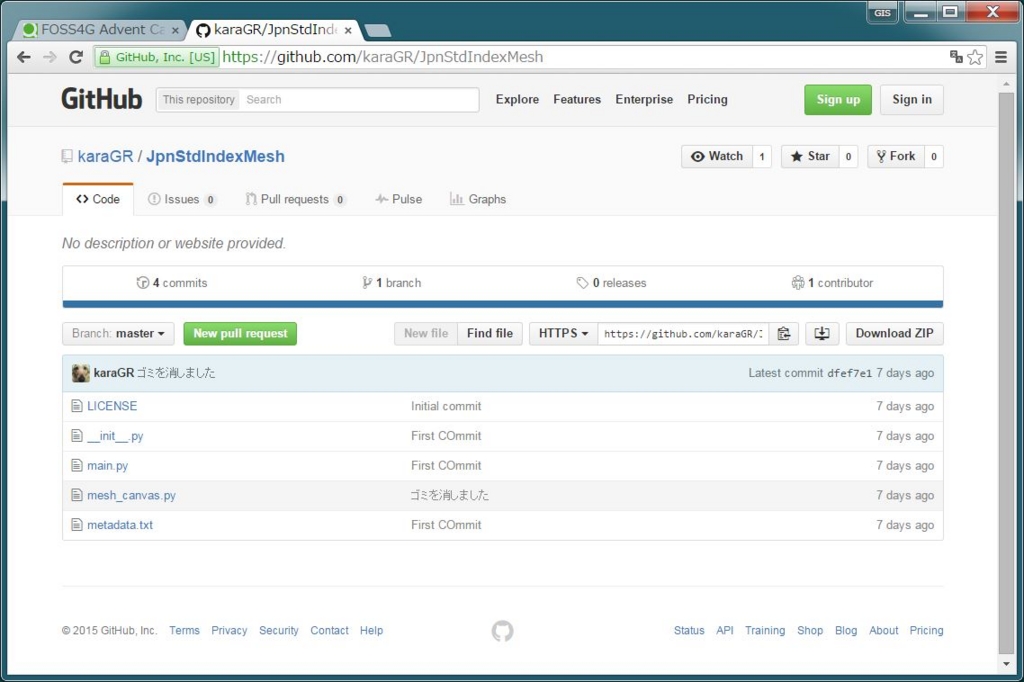The width and height of the screenshot is (1024, 682).
Task: Click the copy clone URL clipboard icon
Action: coord(784,334)
